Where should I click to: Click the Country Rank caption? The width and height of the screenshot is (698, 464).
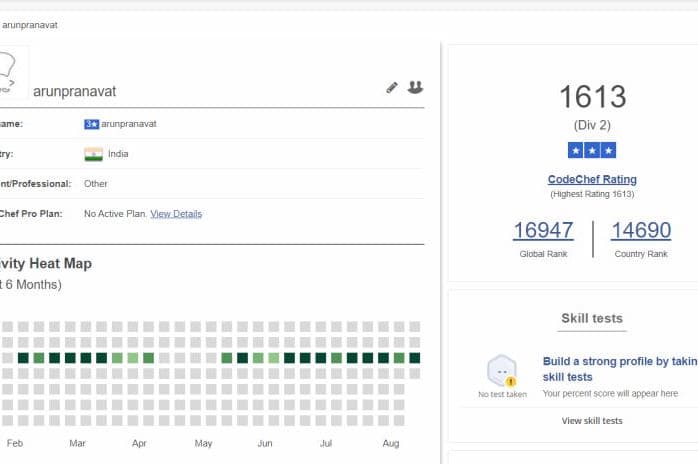pos(641,254)
